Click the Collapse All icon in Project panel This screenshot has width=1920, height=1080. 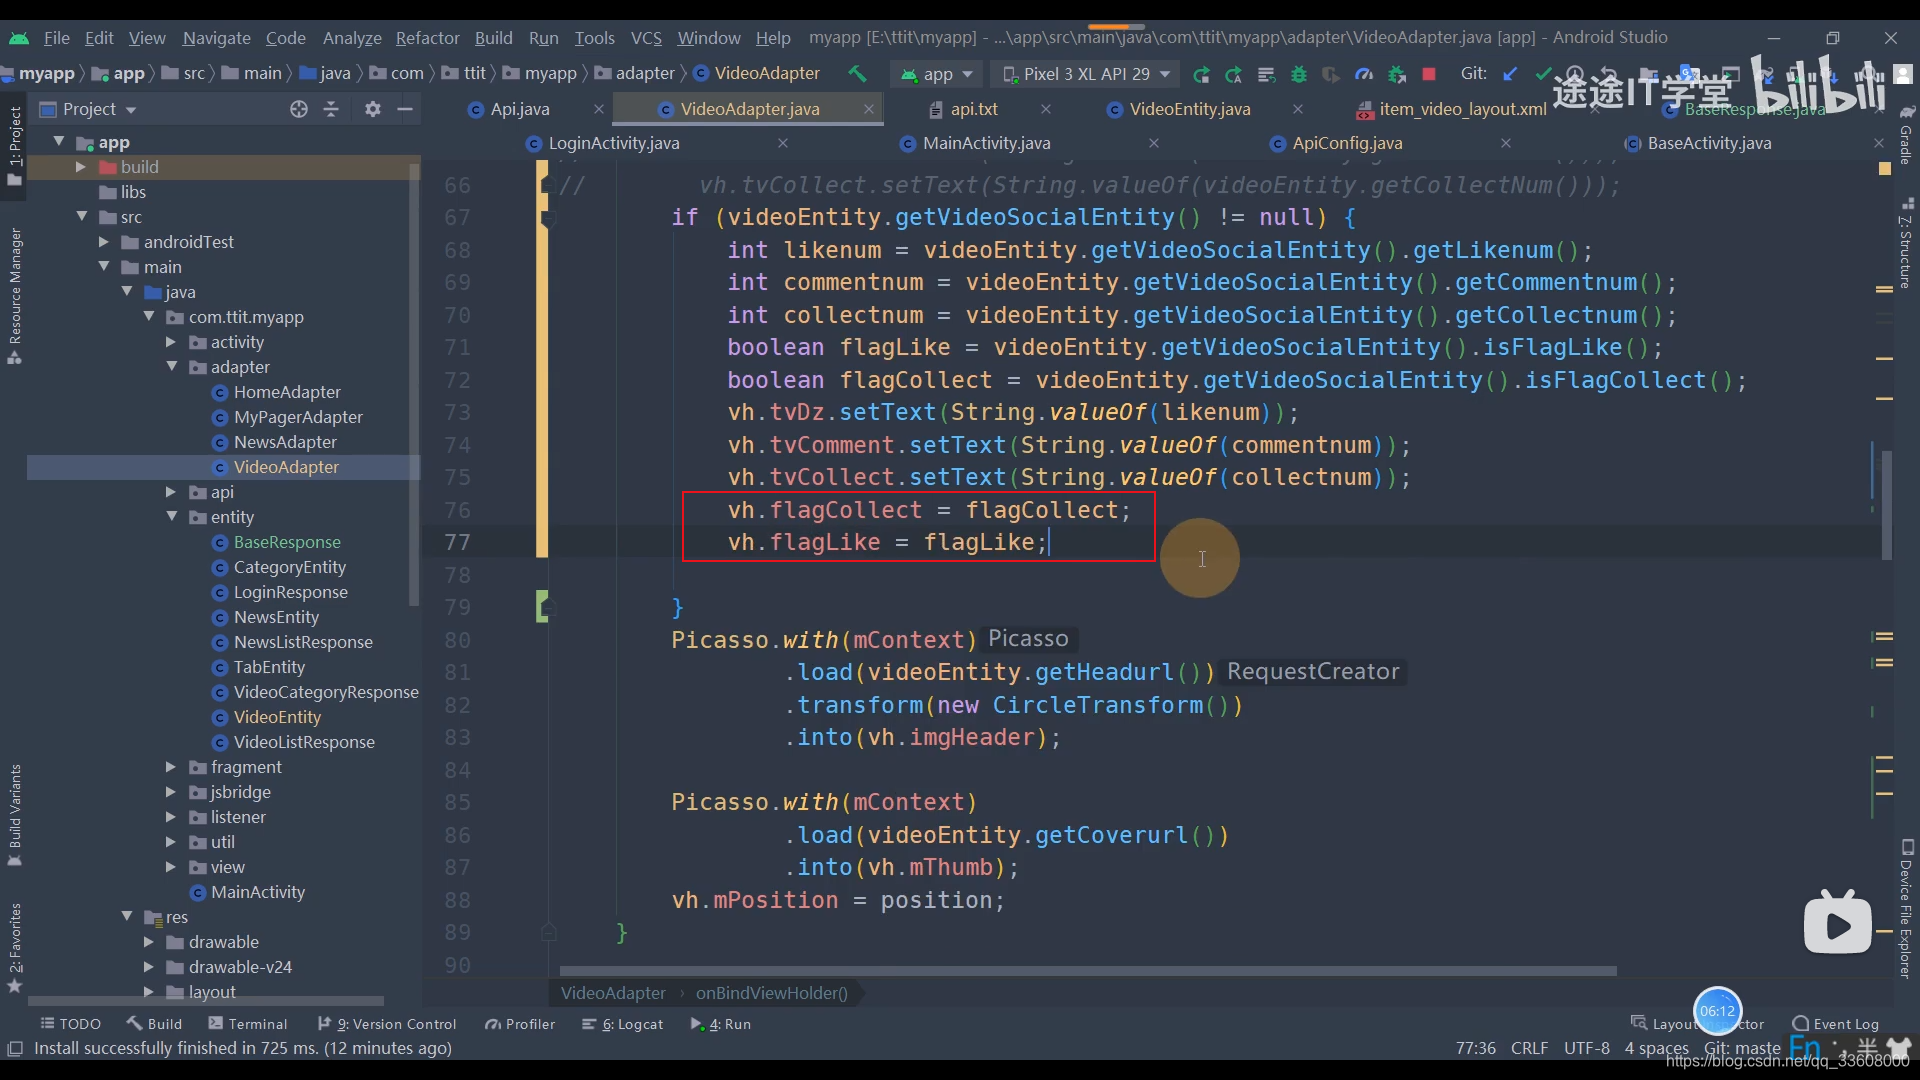click(332, 109)
